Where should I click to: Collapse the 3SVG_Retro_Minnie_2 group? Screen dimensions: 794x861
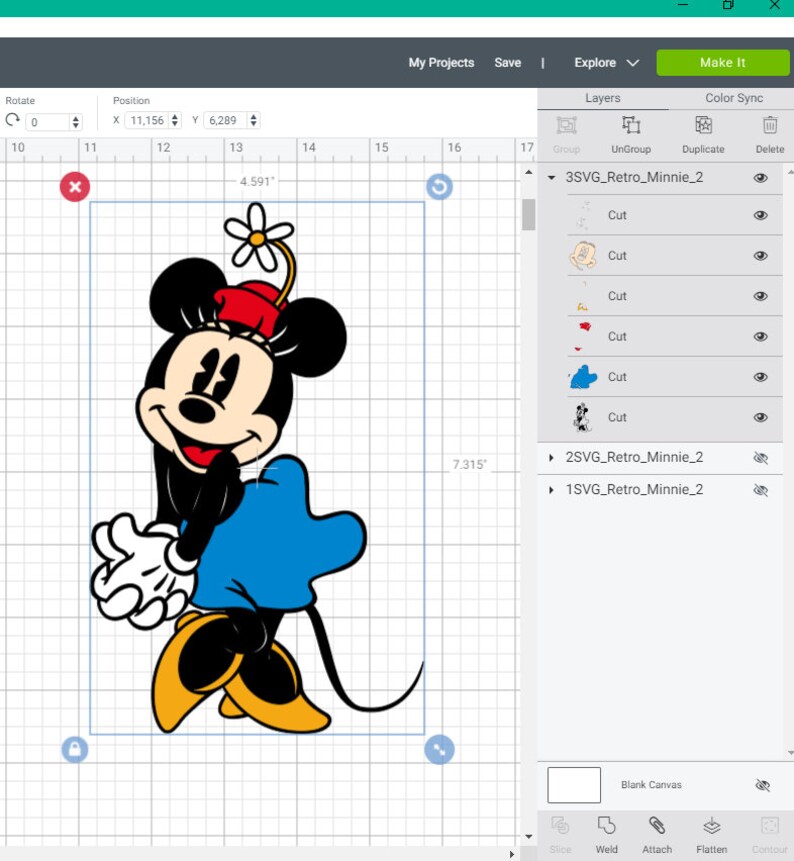551,177
